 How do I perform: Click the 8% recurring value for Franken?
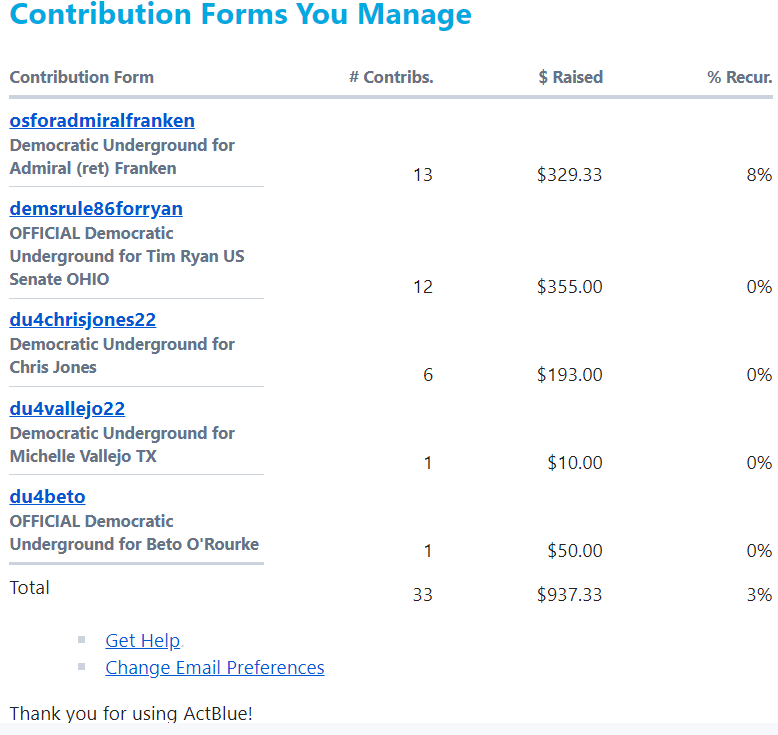click(759, 175)
